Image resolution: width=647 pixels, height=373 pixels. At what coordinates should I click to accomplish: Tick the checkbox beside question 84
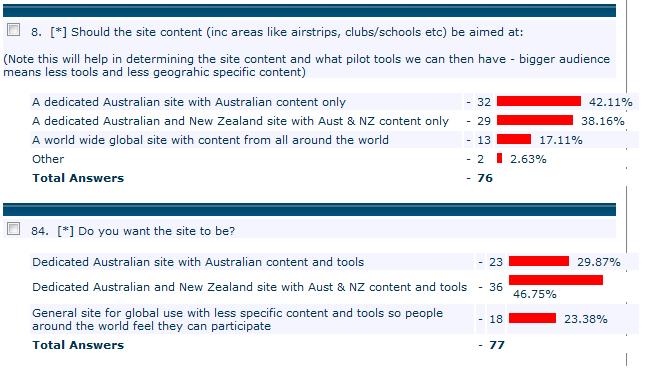click(x=13, y=228)
